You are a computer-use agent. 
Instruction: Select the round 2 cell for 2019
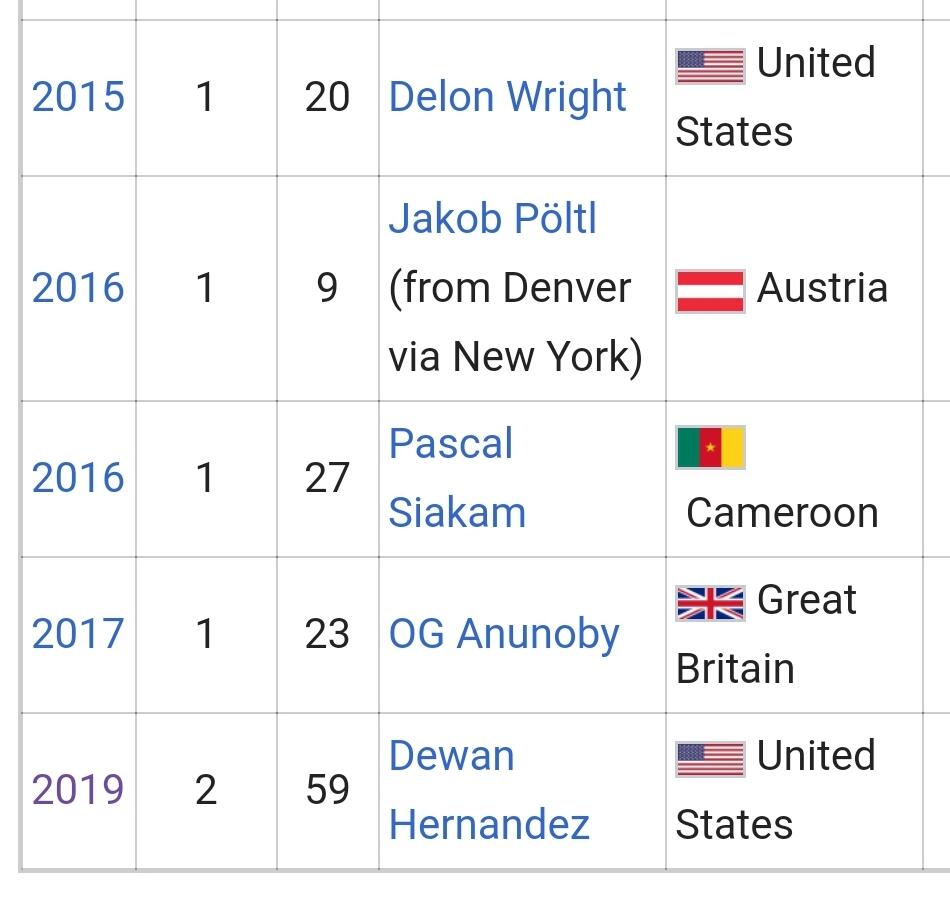point(206,790)
